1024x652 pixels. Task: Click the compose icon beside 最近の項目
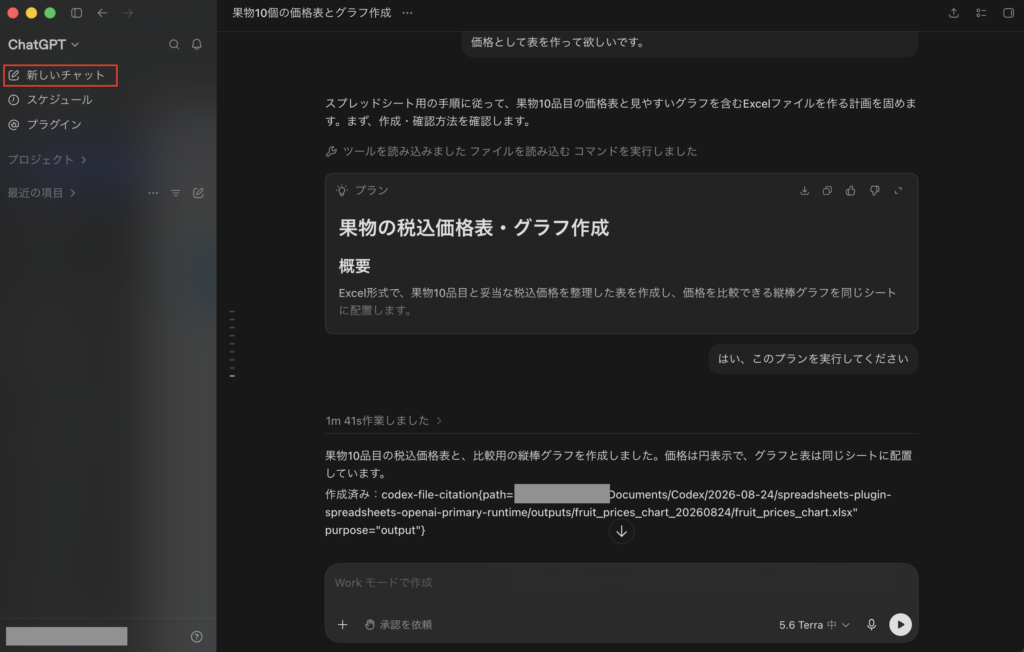tap(199, 193)
